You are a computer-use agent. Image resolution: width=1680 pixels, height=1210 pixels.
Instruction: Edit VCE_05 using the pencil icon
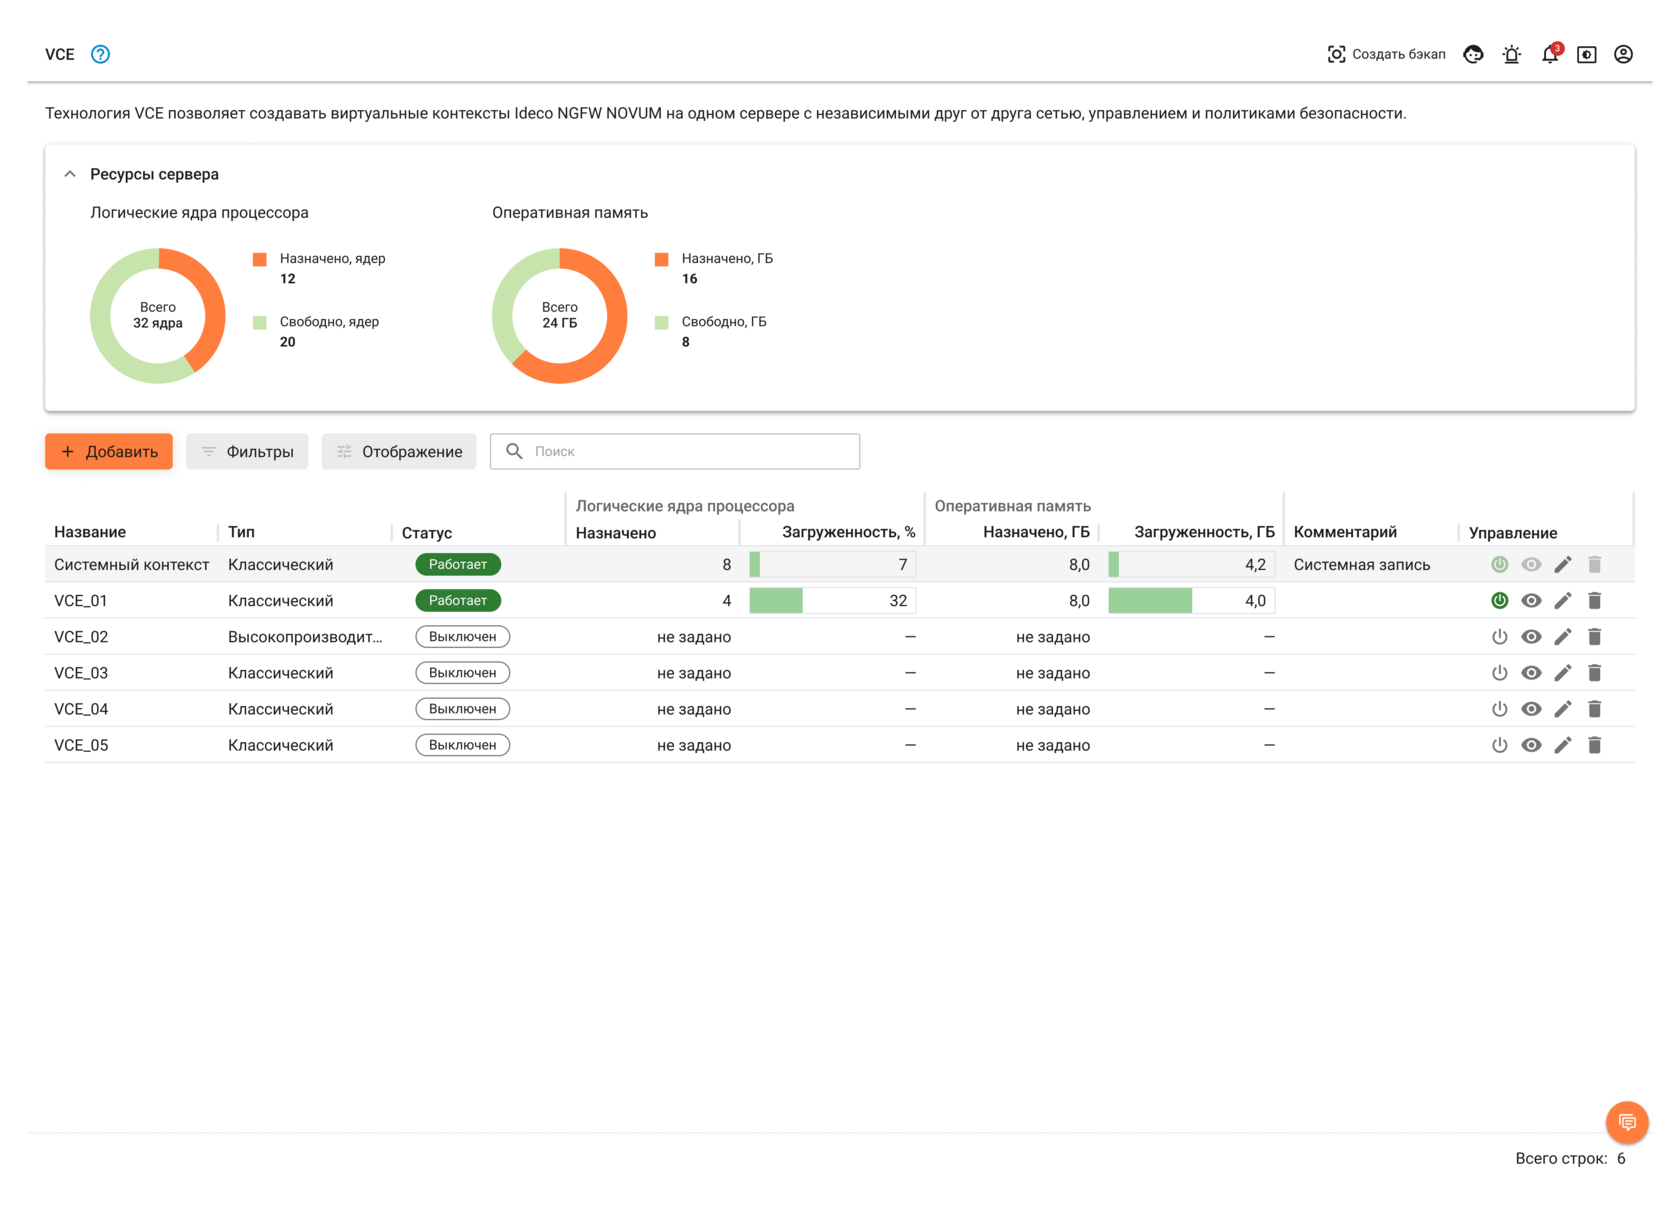(1563, 745)
